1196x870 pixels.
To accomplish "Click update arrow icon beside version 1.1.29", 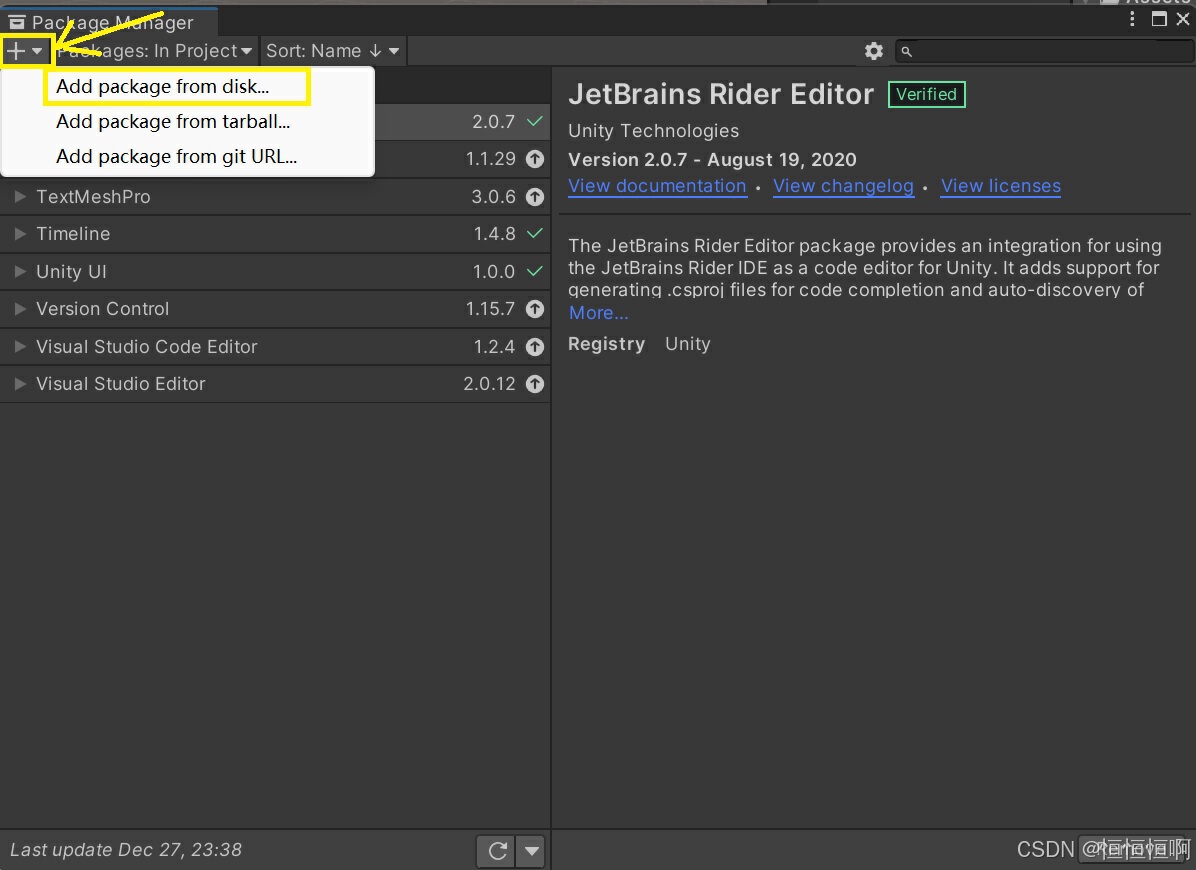I will [x=535, y=159].
